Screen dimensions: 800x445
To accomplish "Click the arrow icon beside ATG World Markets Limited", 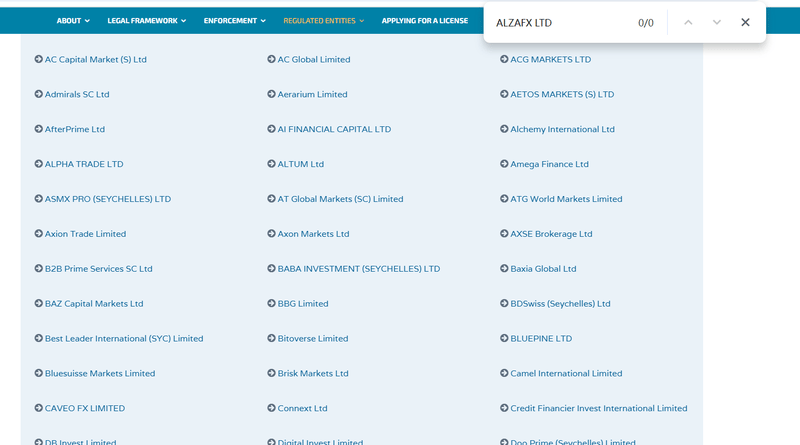I will [x=504, y=199].
